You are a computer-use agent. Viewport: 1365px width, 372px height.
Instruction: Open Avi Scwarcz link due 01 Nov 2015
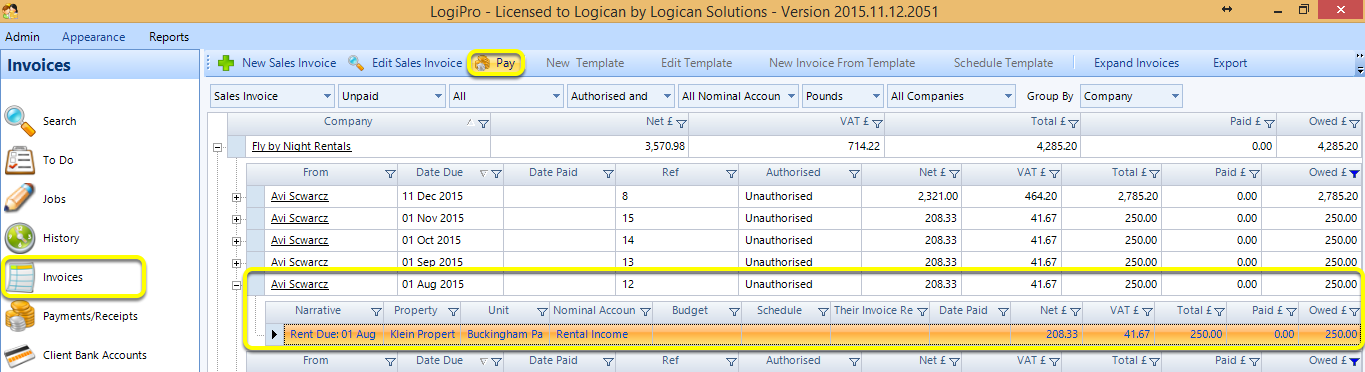pos(299,218)
